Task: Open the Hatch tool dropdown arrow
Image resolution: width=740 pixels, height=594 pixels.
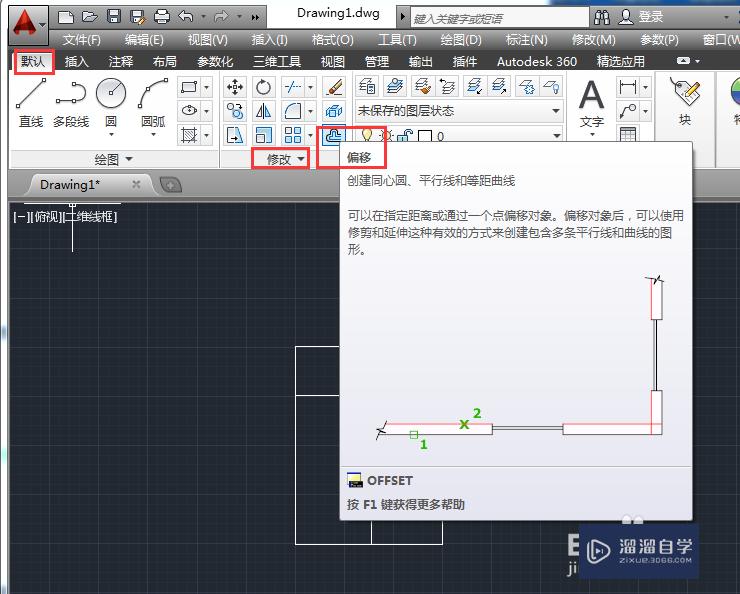Action: (x=207, y=135)
